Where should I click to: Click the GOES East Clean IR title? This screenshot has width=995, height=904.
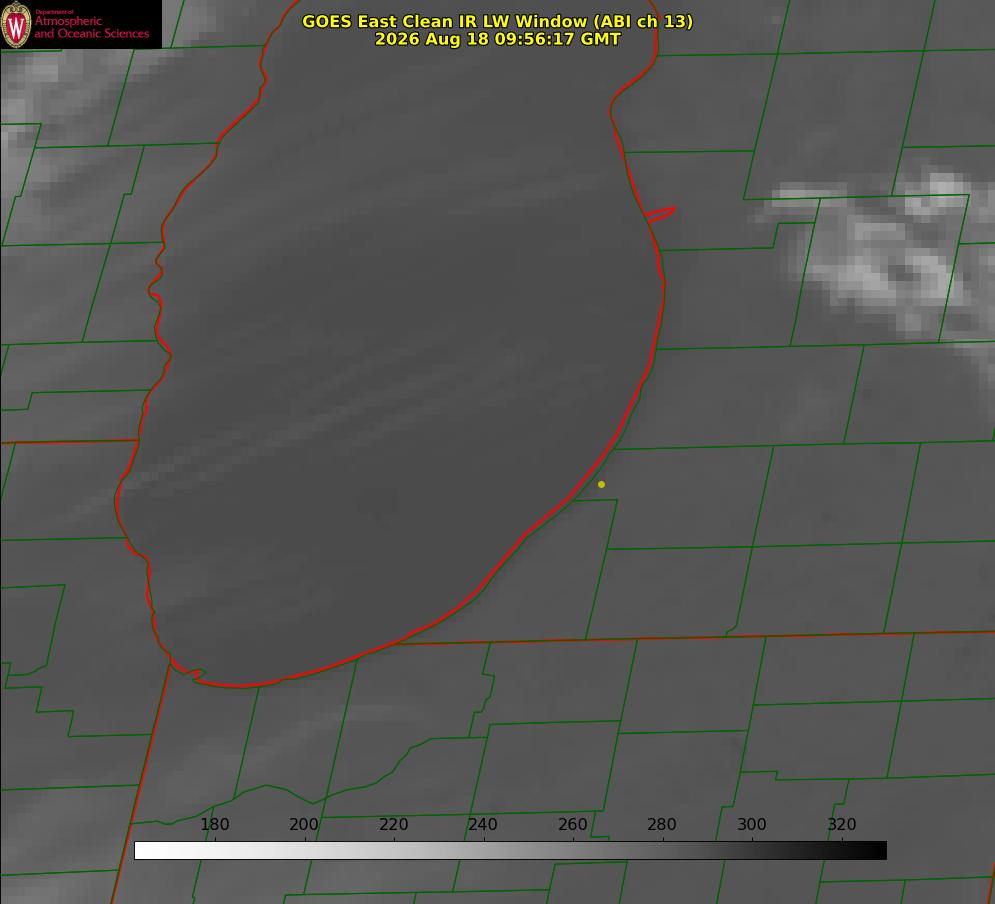tap(498, 21)
